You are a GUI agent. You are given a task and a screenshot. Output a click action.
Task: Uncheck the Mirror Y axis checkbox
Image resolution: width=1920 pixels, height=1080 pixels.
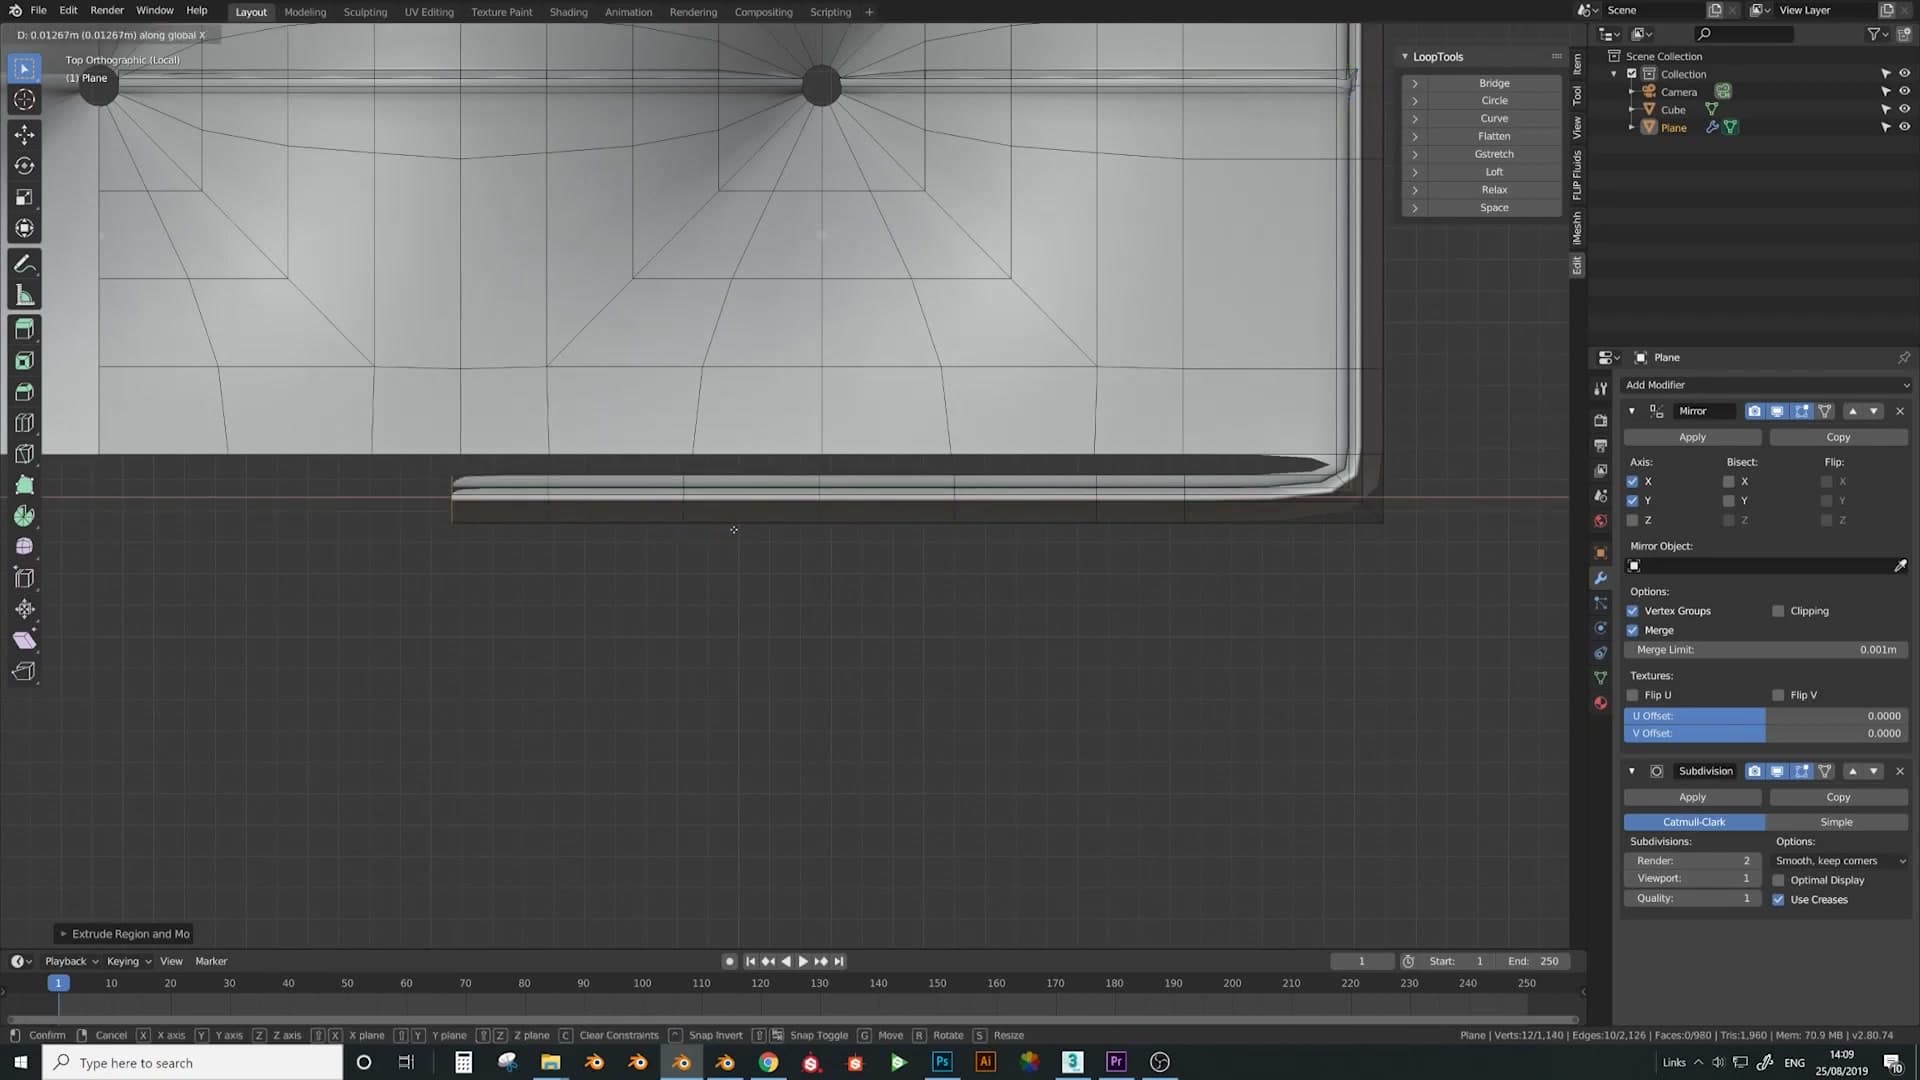click(x=1633, y=501)
